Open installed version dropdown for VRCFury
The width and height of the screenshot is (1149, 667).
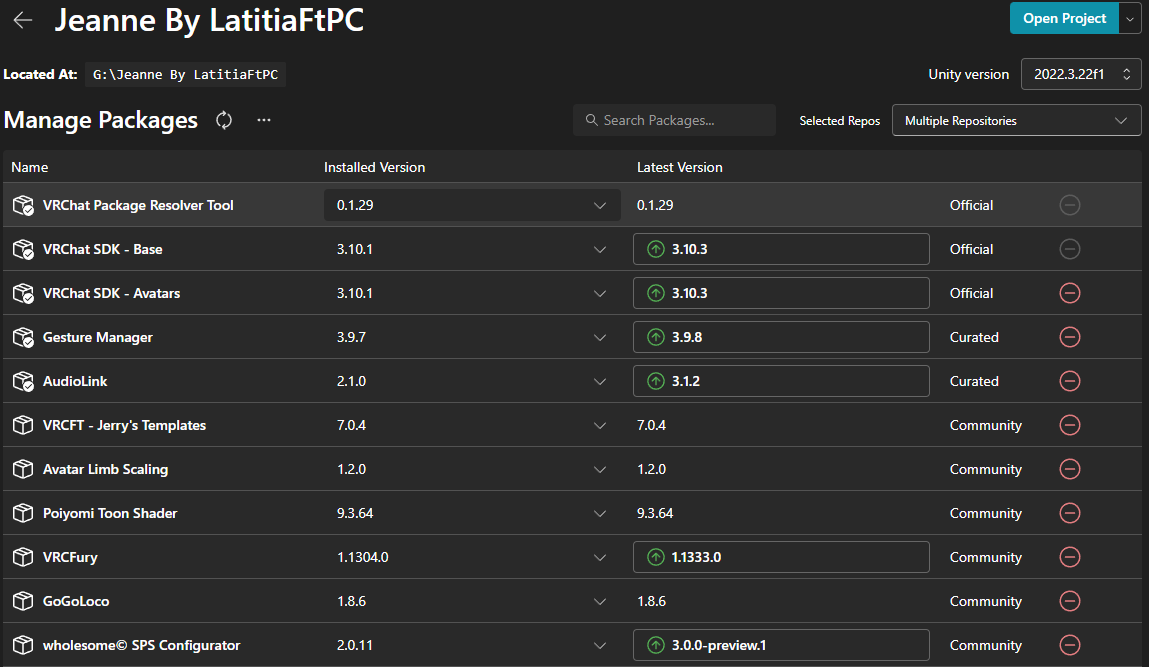point(472,557)
